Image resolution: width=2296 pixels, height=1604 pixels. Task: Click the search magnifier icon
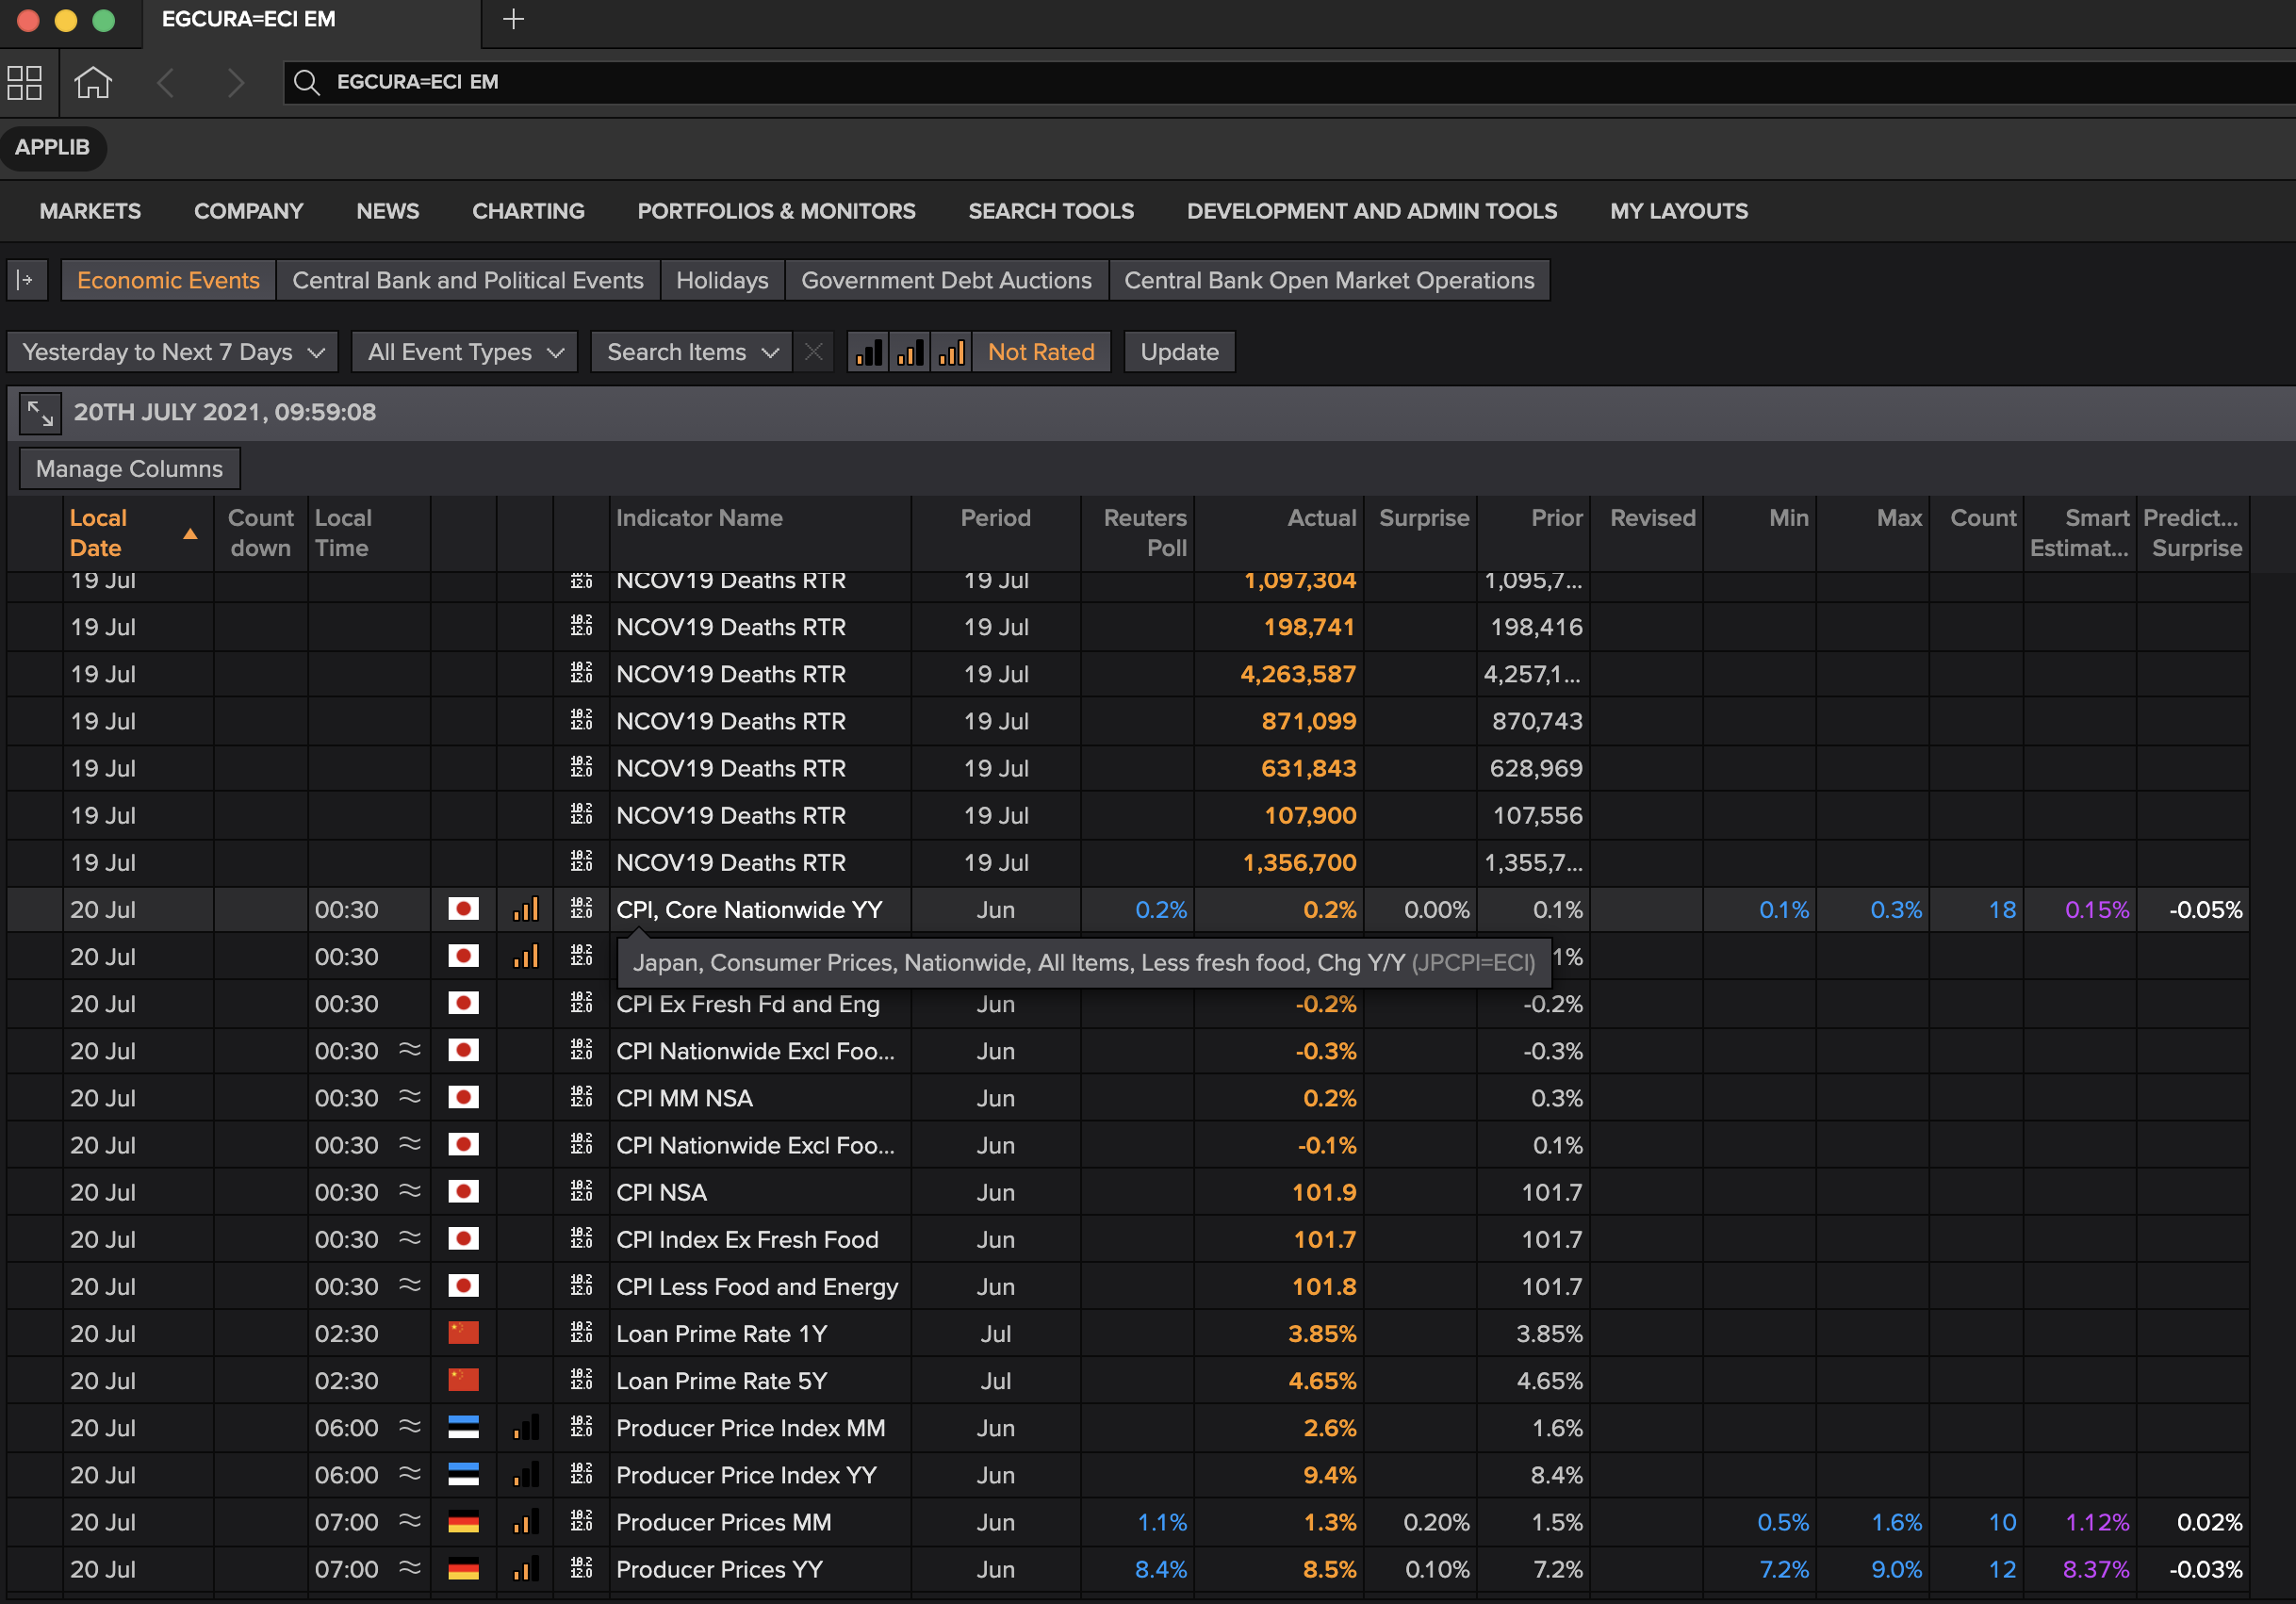(x=307, y=82)
